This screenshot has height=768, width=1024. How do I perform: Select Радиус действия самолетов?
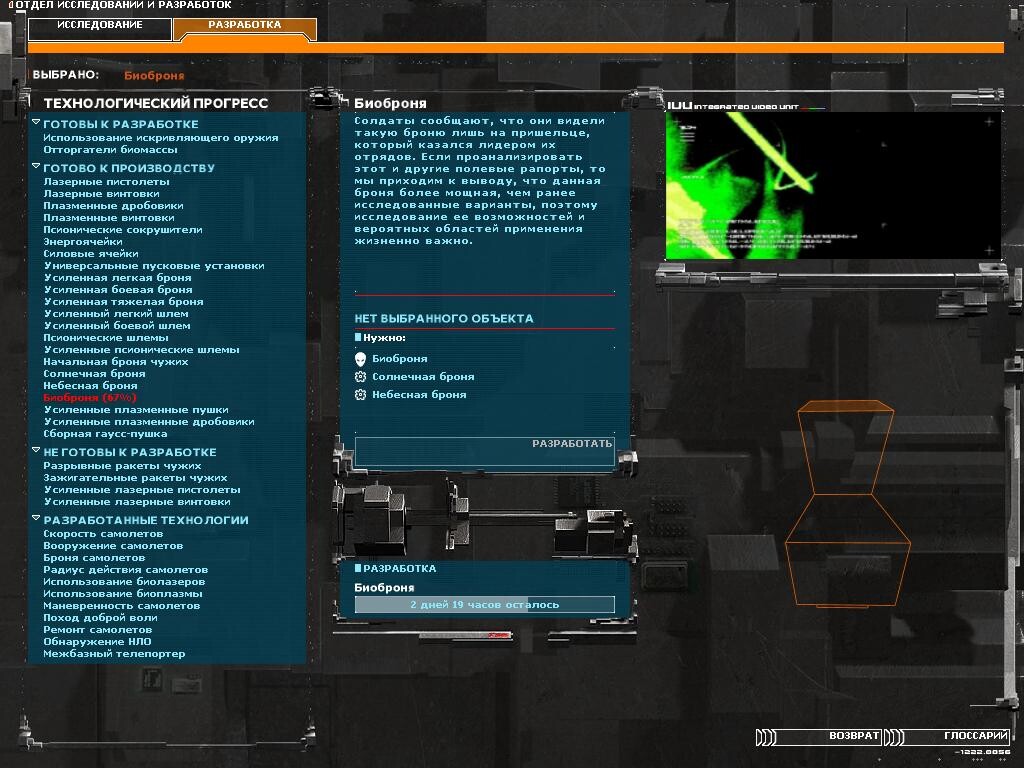point(125,570)
